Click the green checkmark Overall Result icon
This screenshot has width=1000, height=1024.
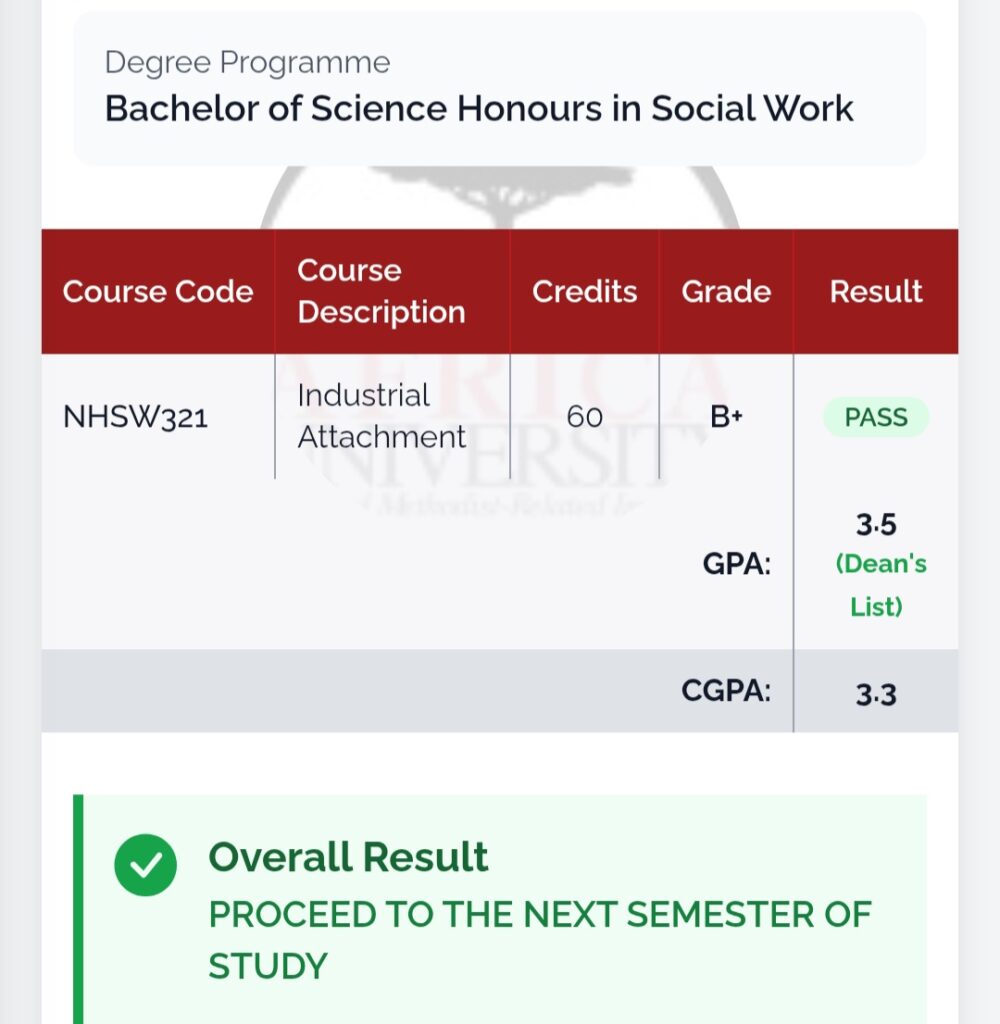pyautogui.click(x=145, y=865)
